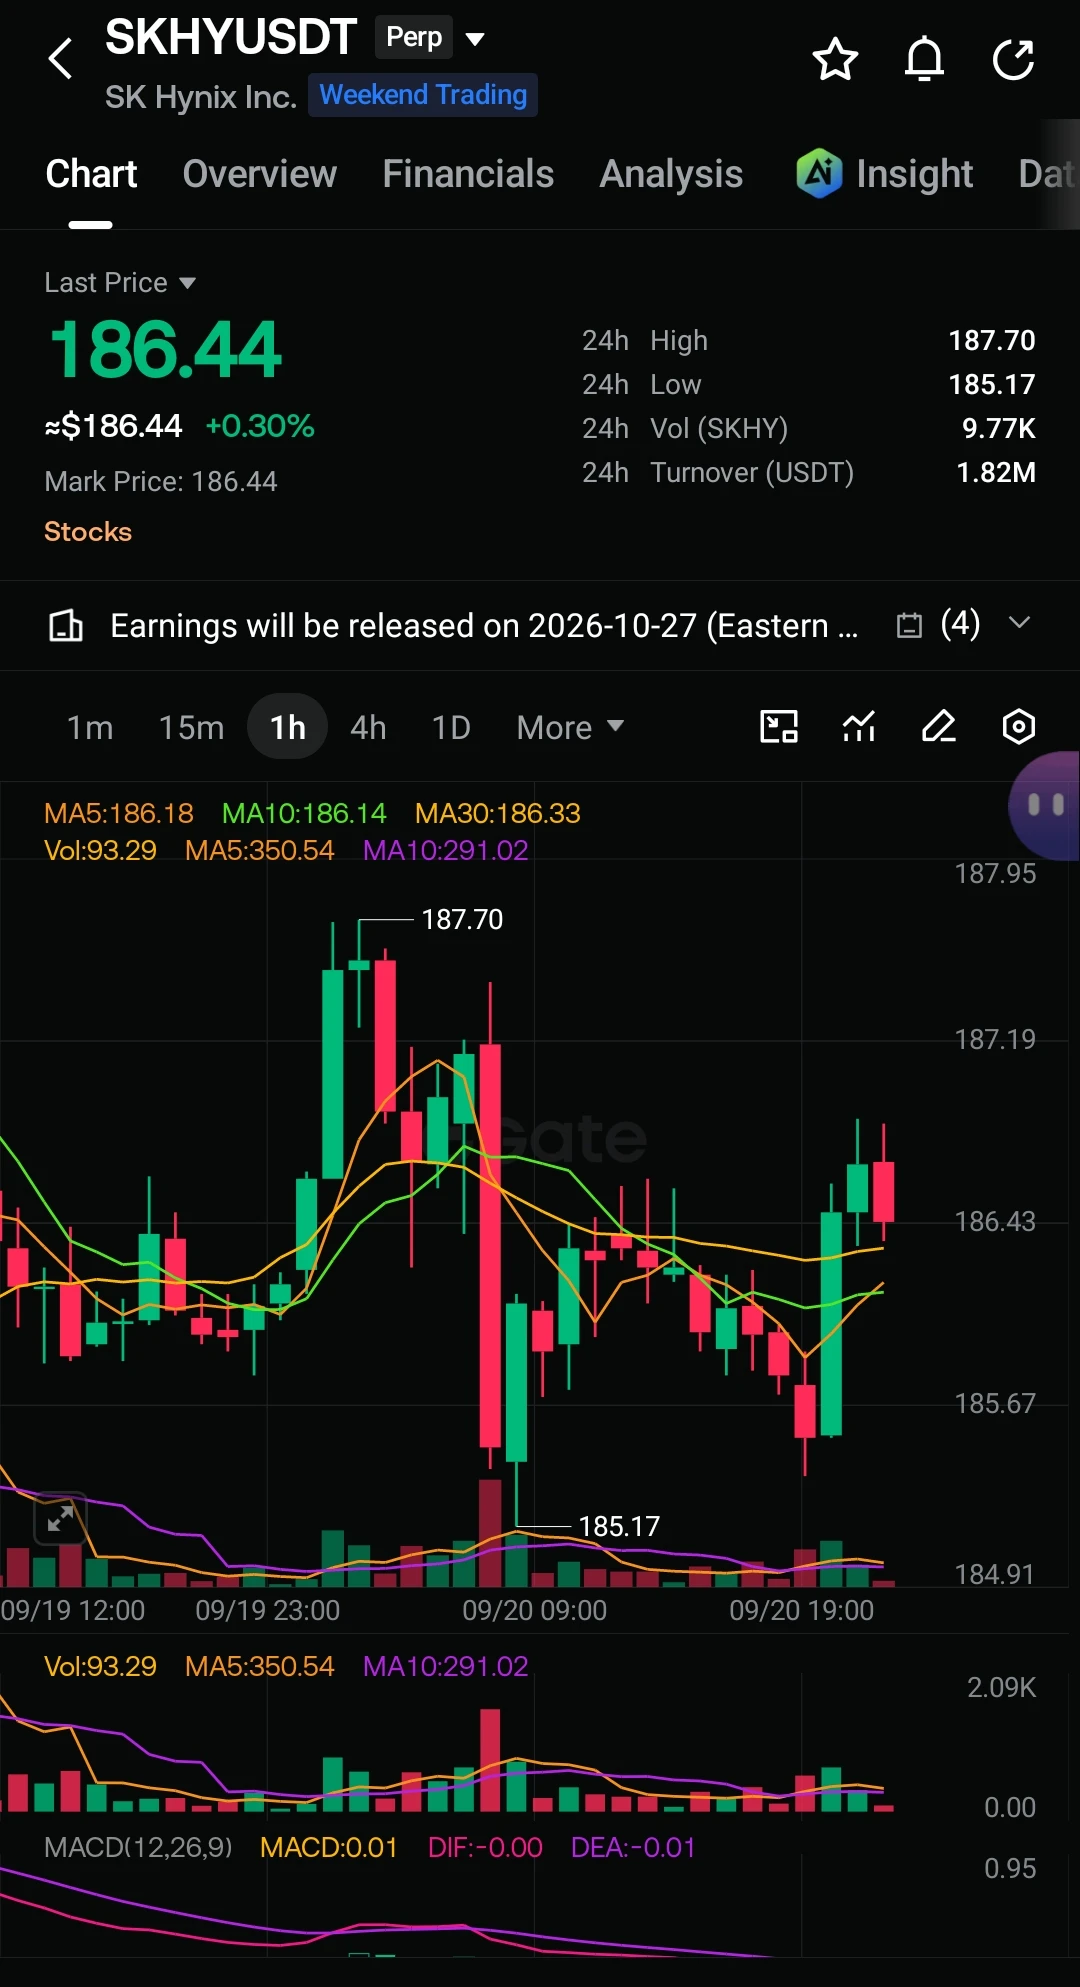
Task: Open the earnings calendar icon
Action: pyautogui.click(x=909, y=625)
